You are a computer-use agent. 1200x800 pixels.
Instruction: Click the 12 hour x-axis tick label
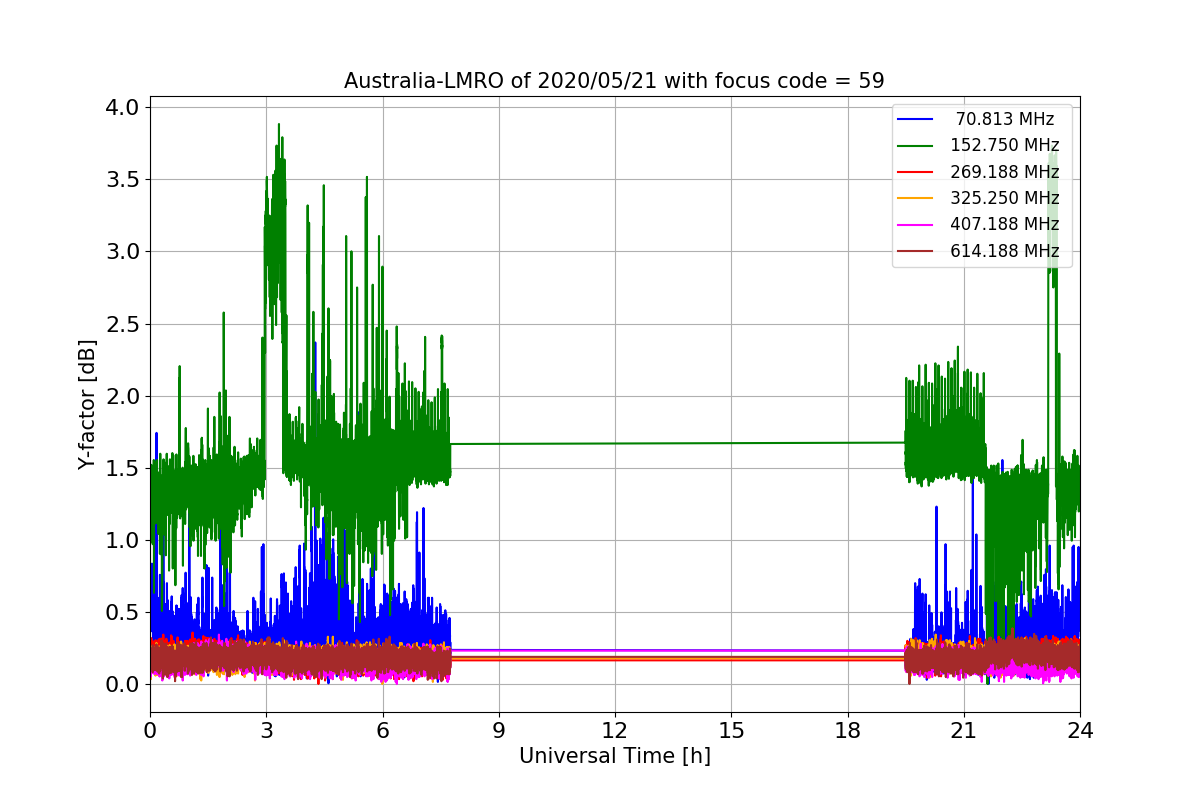pos(615,730)
